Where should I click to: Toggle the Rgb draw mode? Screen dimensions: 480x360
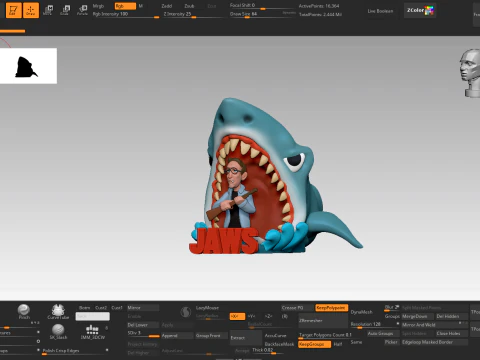point(125,6)
